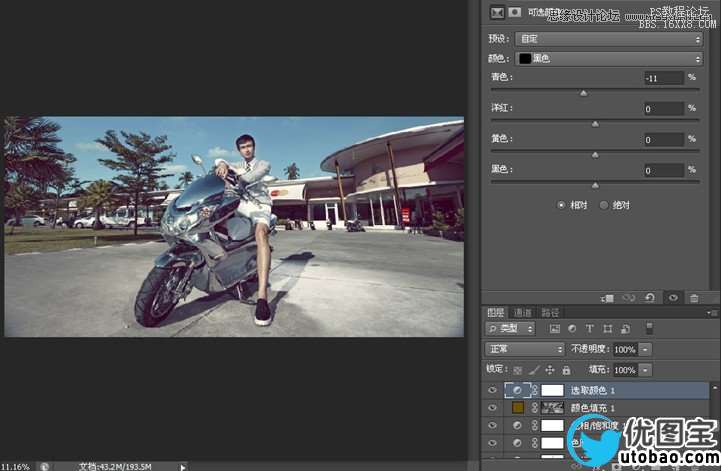
Task: Open the status bar info arrow menu
Action: click(x=183, y=467)
